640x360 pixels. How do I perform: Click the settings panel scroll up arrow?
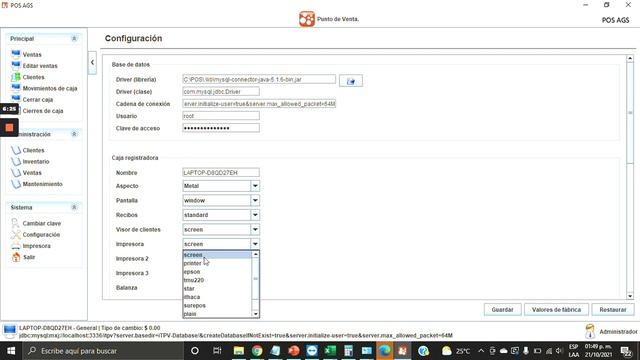pos(630,59)
